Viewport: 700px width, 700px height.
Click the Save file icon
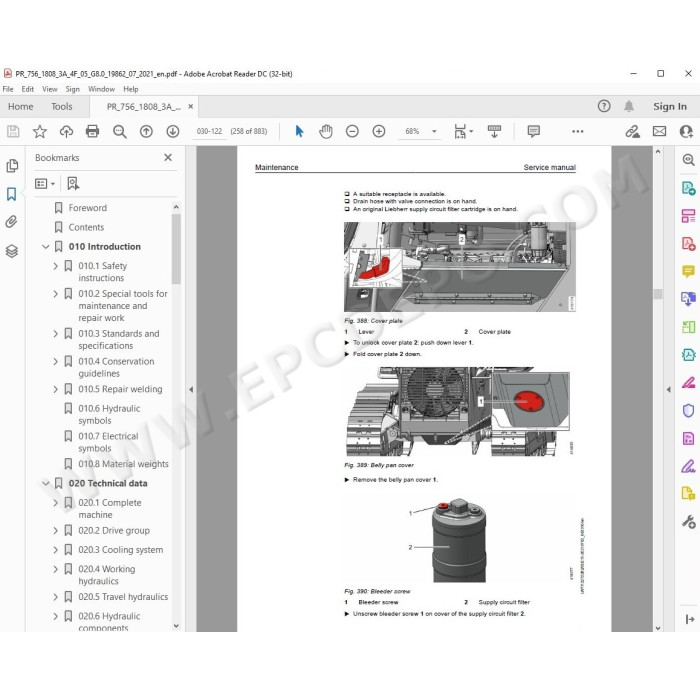click(x=13, y=131)
